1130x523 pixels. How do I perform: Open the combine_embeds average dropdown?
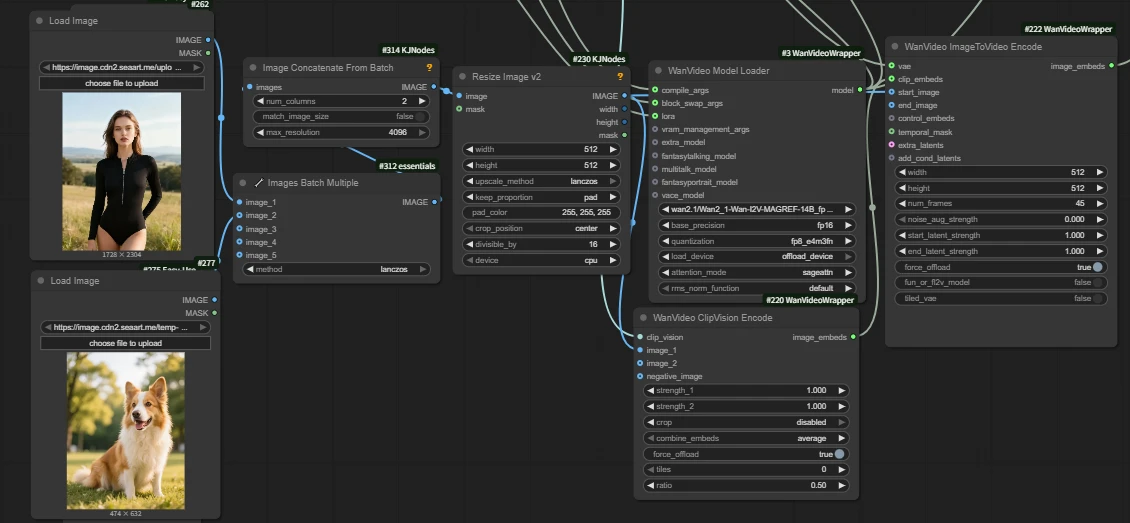pyautogui.click(x=746, y=438)
